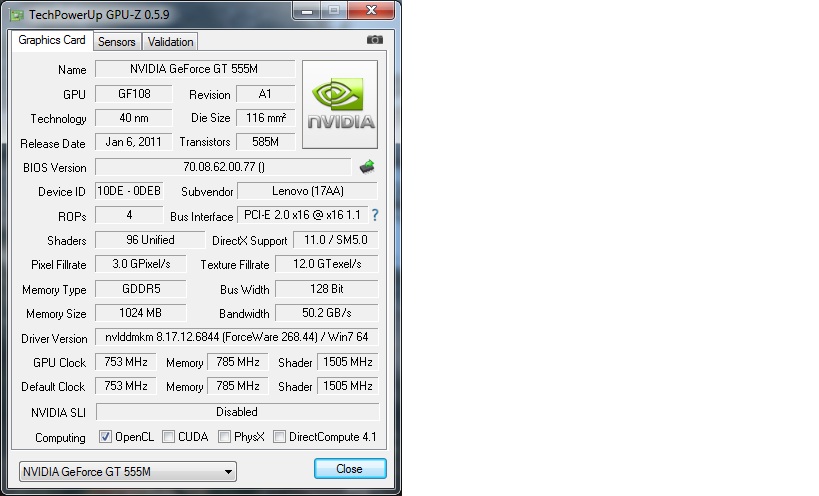Click the Revision field showing A1

tap(265, 94)
